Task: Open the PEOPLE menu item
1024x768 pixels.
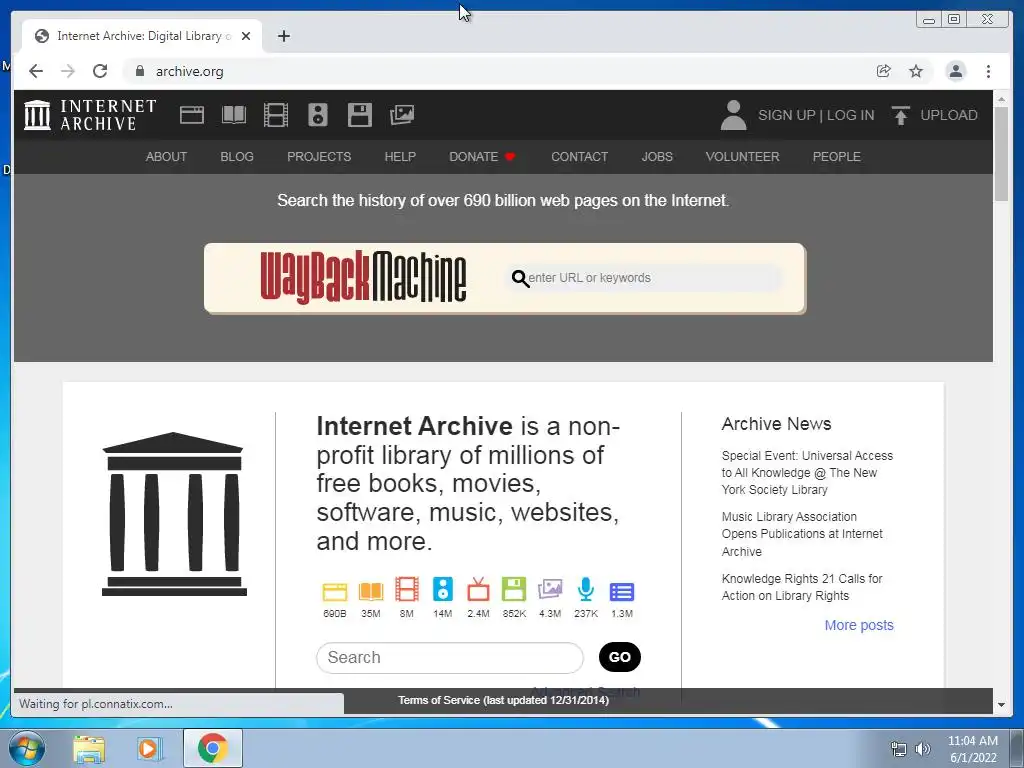Action: (x=836, y=157)
